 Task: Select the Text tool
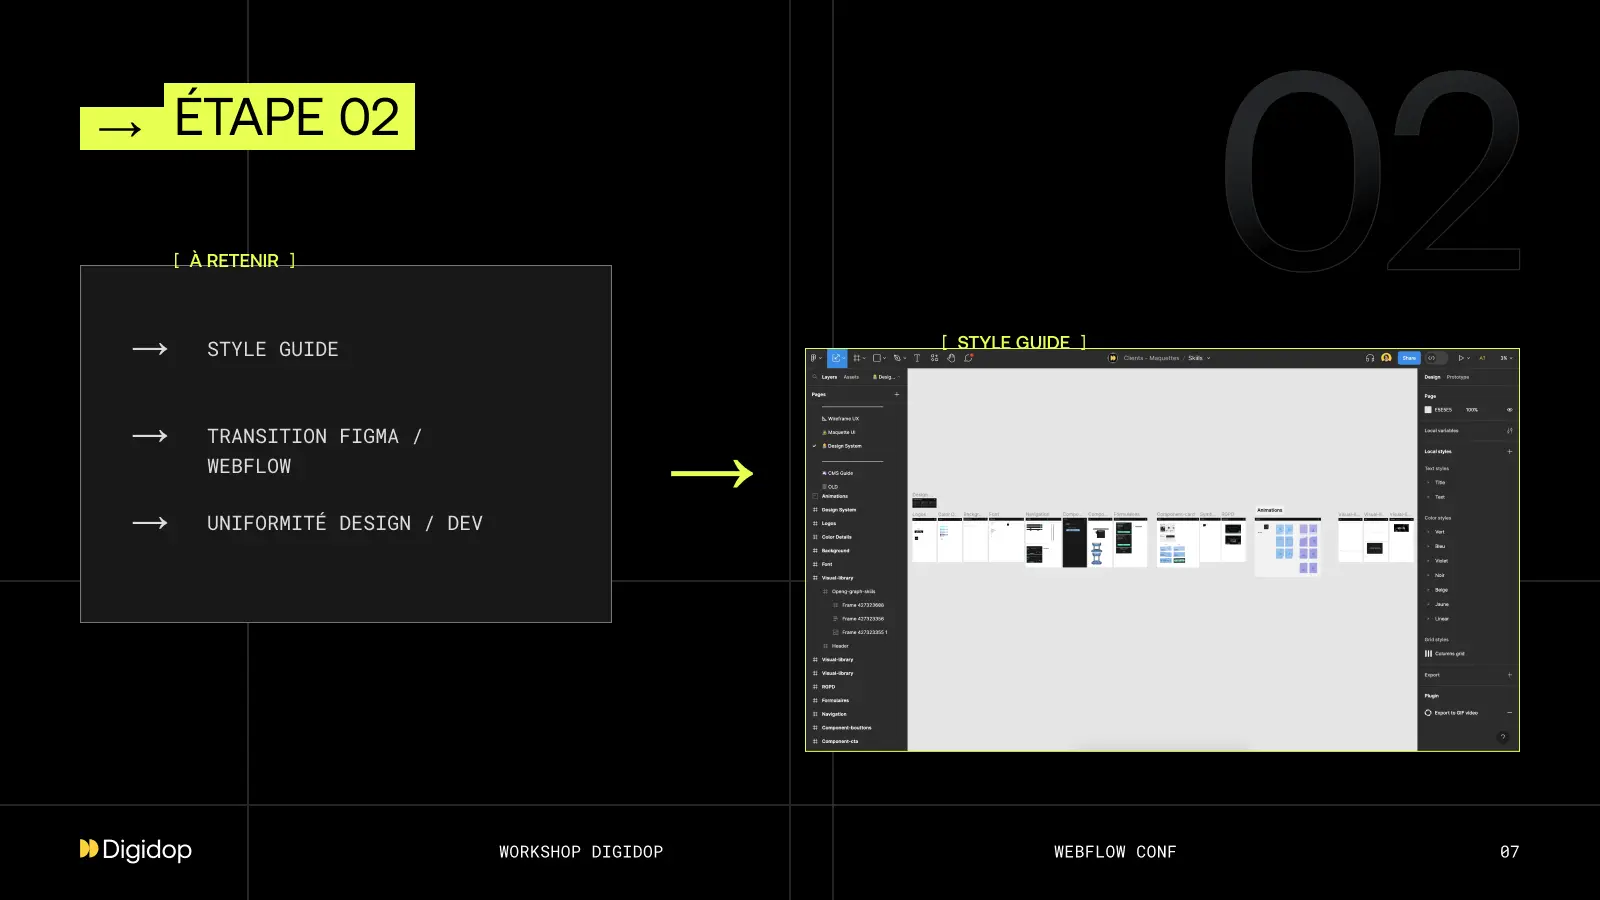(917, 358)
